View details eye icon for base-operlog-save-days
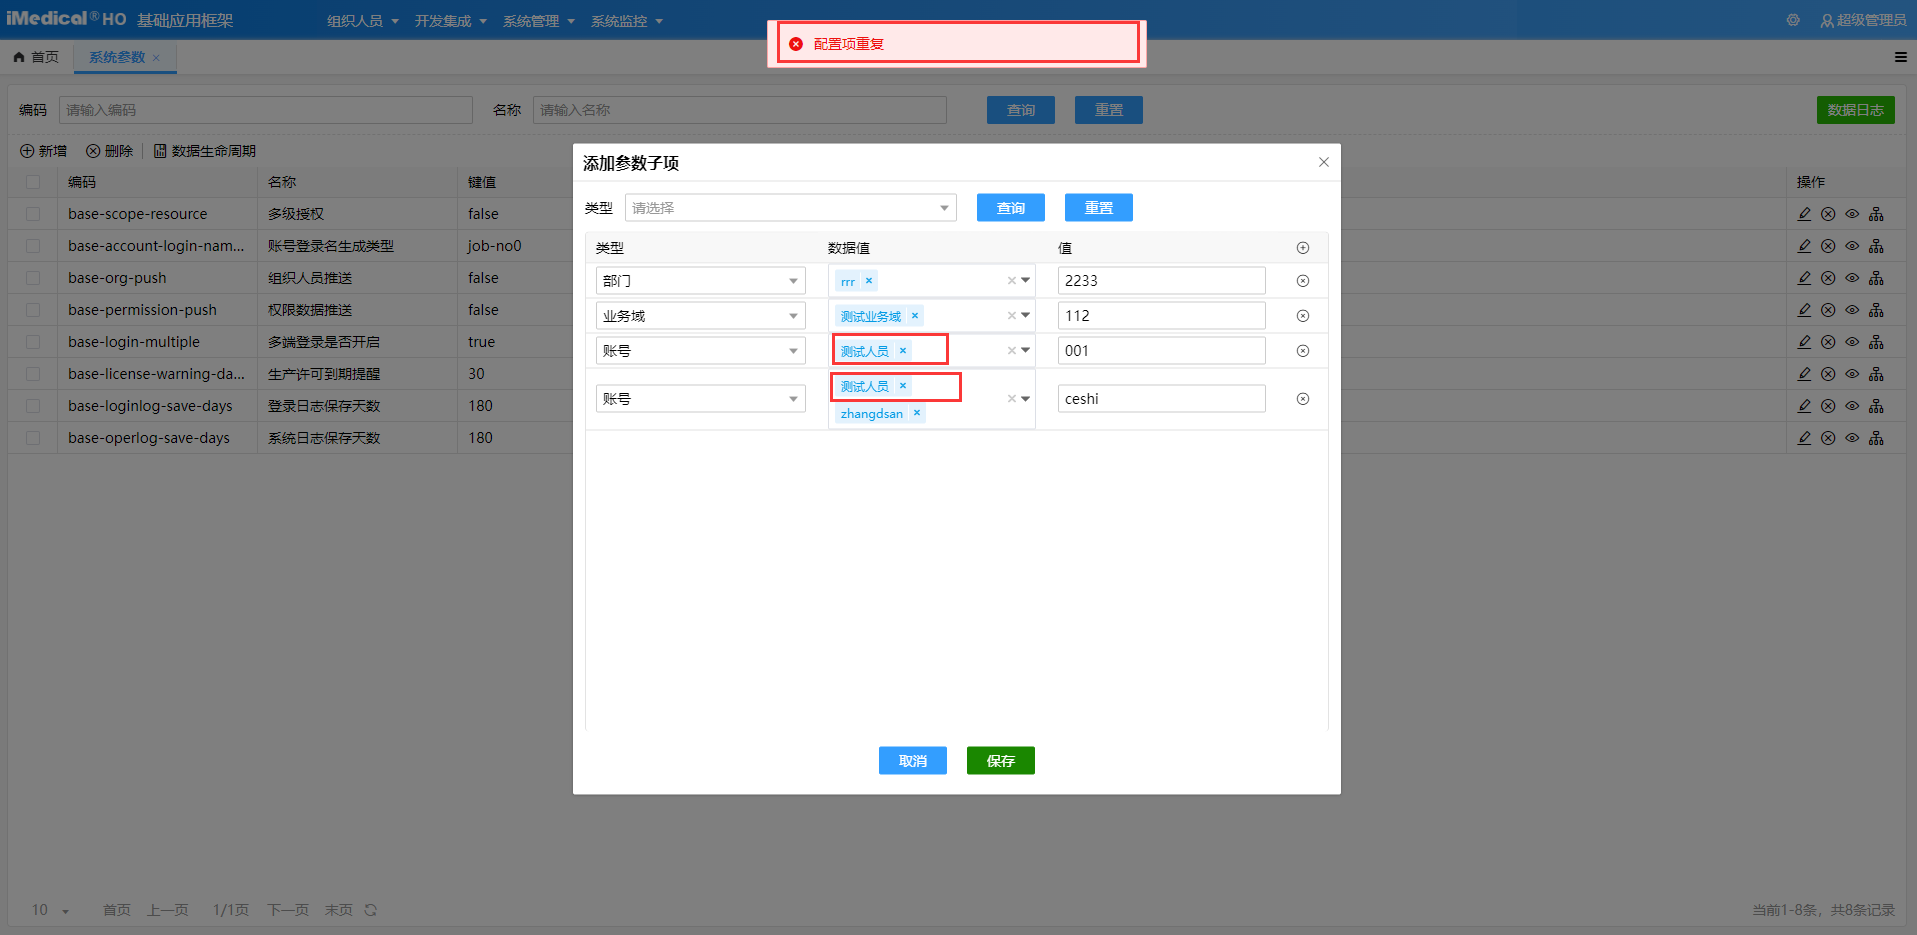Viewport: 1917px width, 935px height. coord(1852,438)
